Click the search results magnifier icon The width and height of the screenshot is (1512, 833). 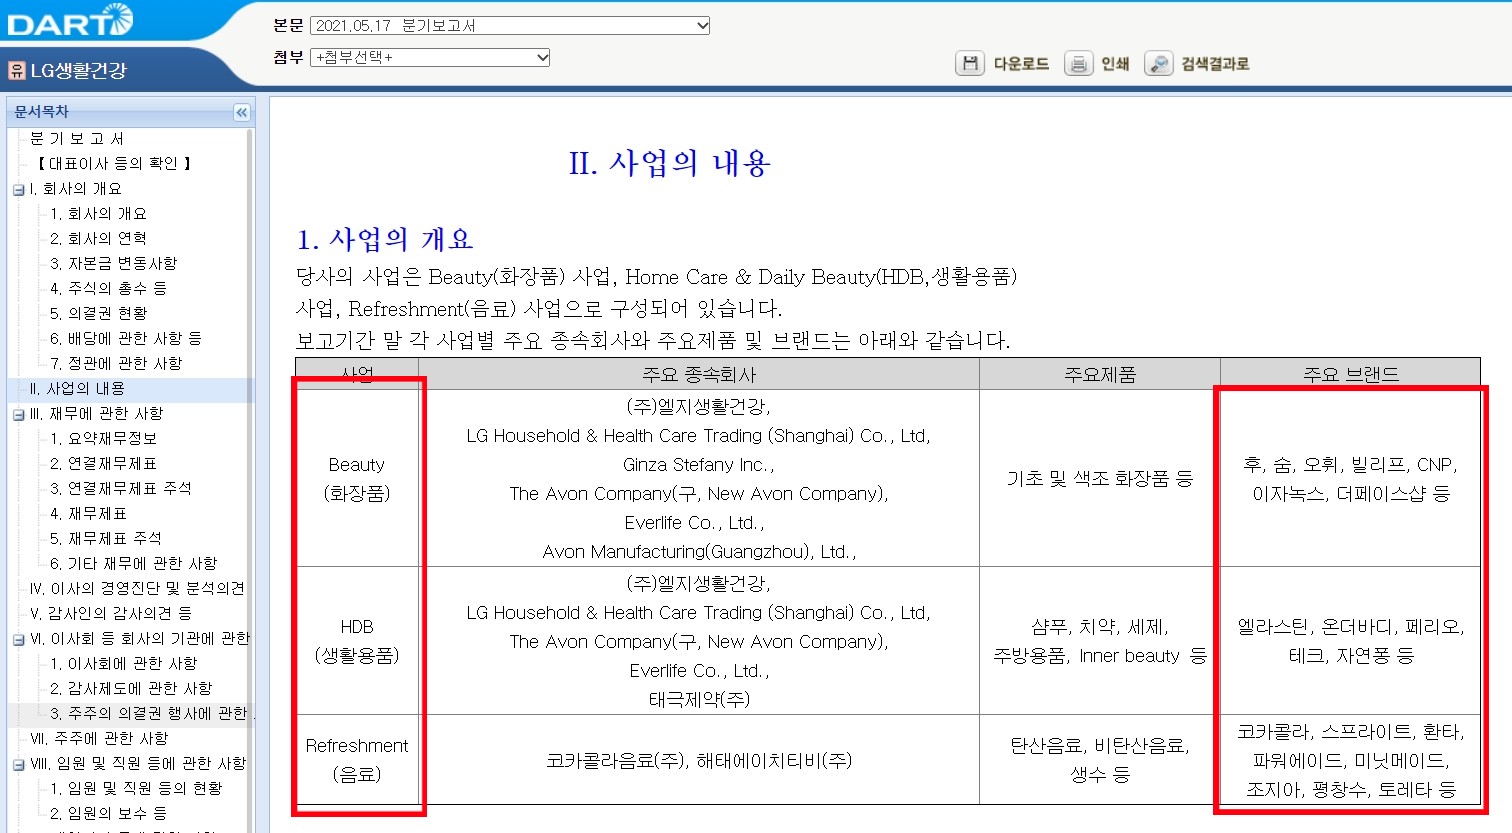click(1158, 64)
